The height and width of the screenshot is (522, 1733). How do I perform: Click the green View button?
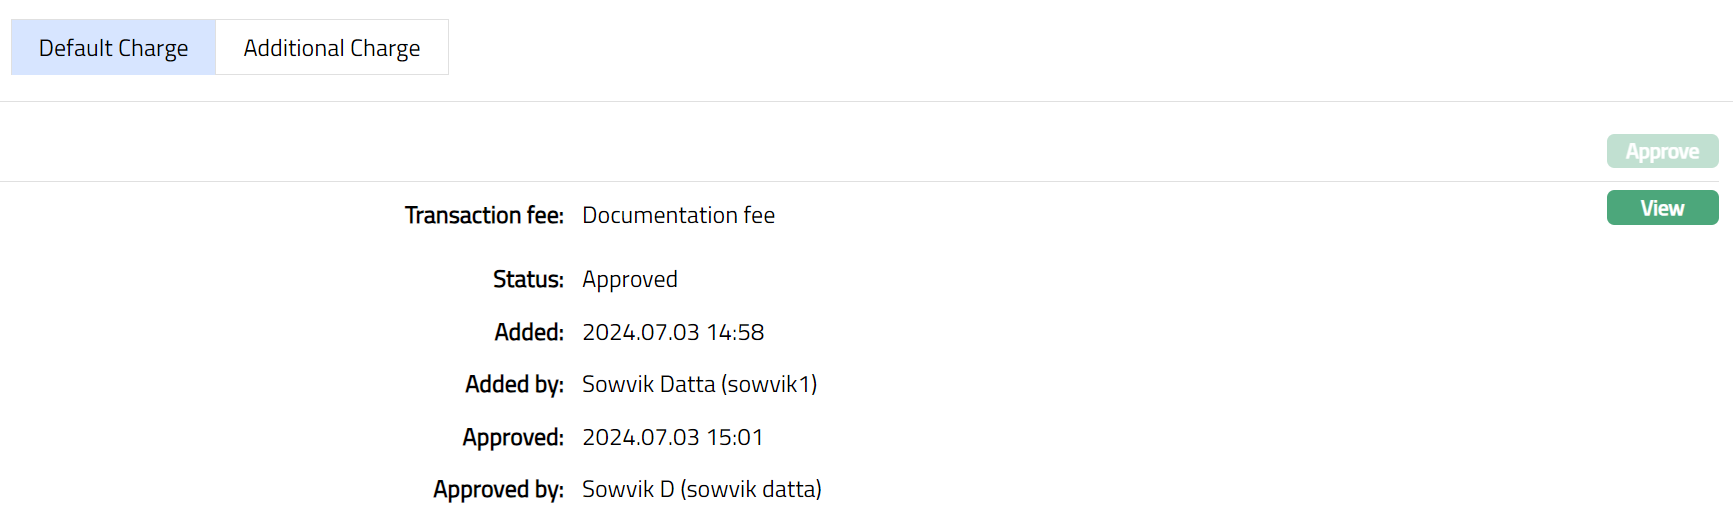tap(1661, 208)
